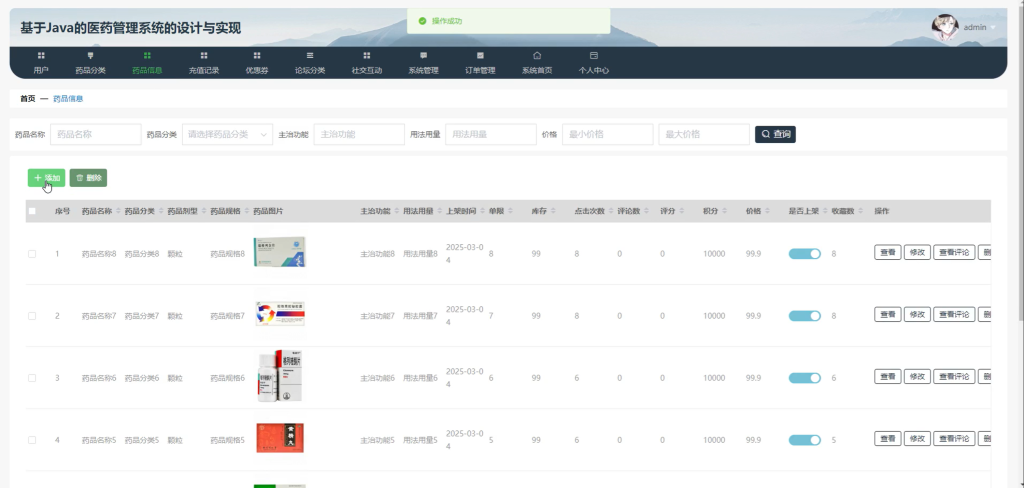Click the 查询 search button
This screenshot has width=1024, height=488.
pos(775,134)
